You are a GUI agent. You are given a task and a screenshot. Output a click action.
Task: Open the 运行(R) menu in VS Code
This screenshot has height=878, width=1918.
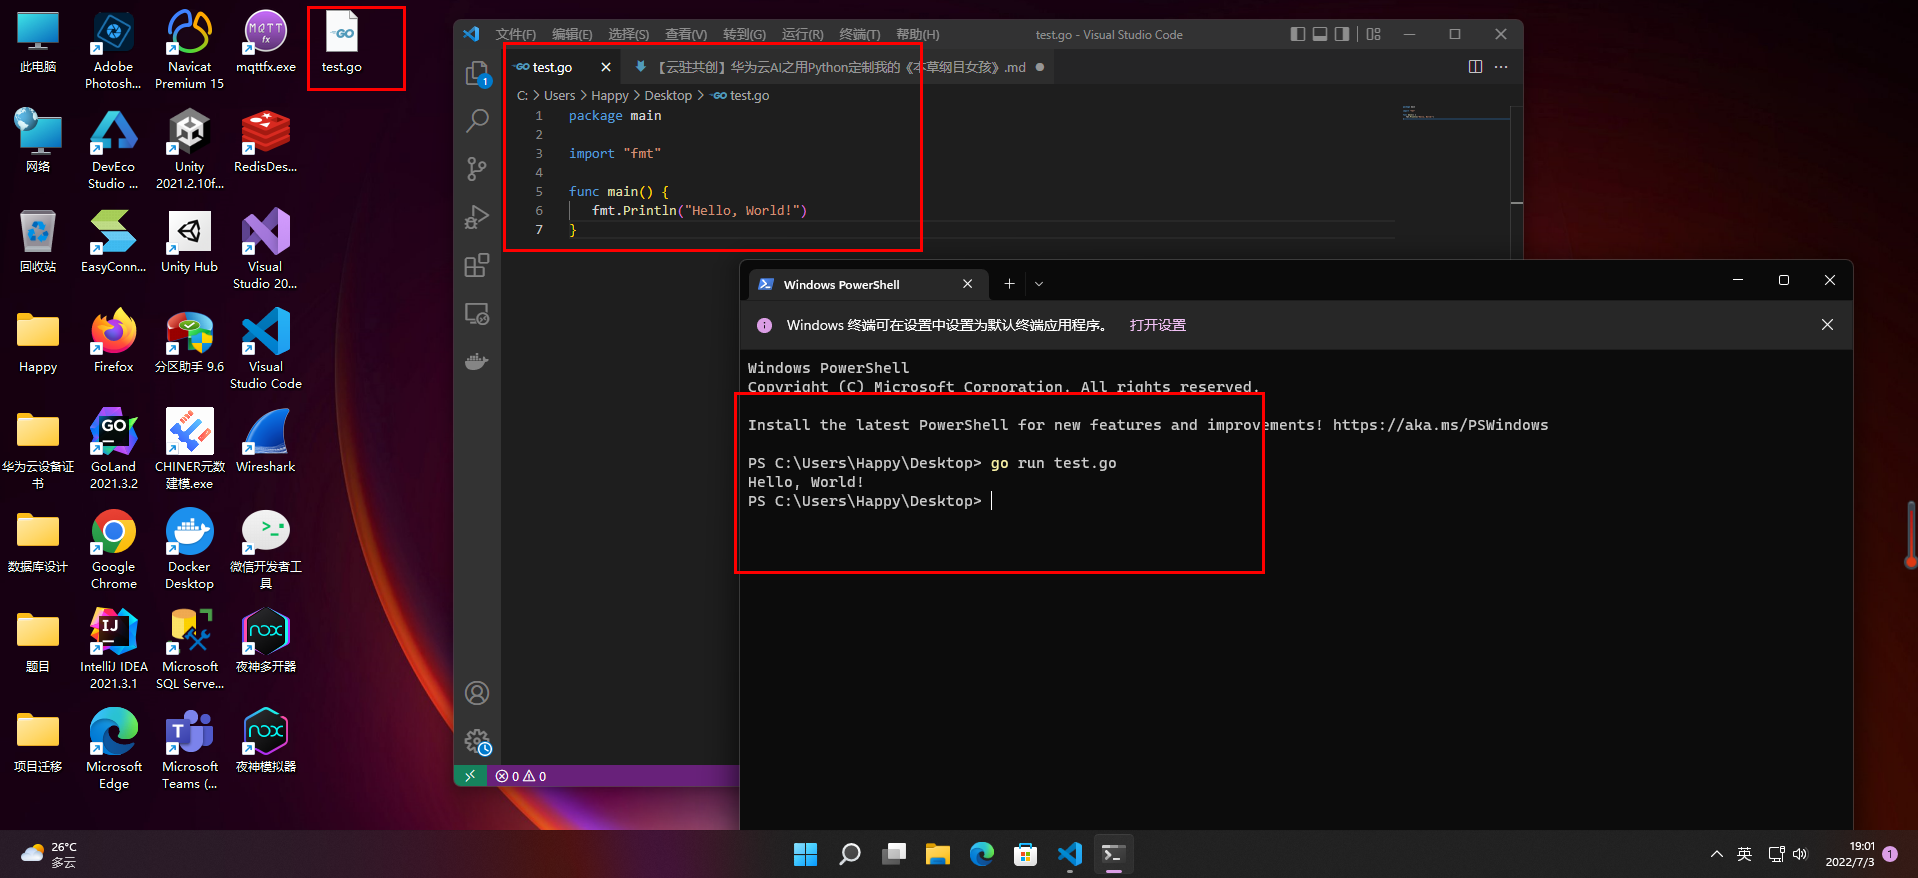(802, 34)
